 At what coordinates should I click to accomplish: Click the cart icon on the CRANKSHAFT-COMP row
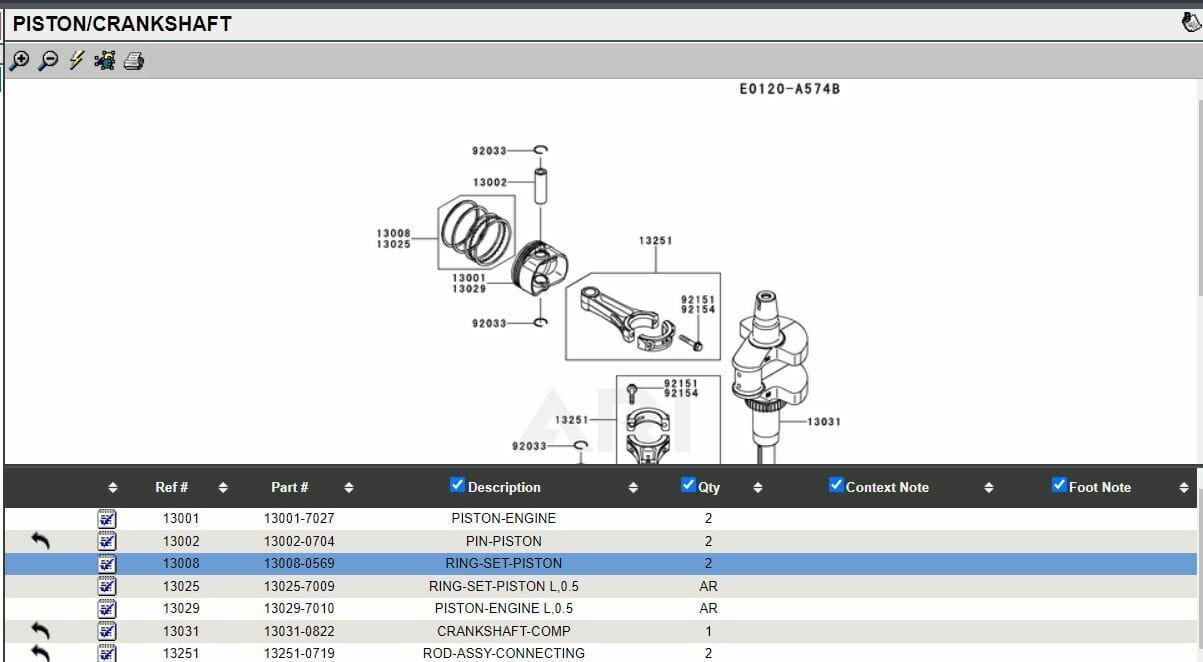pyautogui.click(x=107, y=630)
